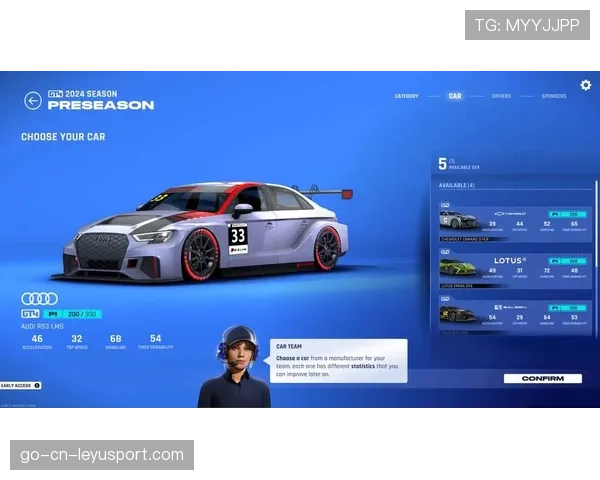The width and height of the screenshot is (600, 480).
Task: Click the car list vertical scrollbar
Action: point(596,224)
